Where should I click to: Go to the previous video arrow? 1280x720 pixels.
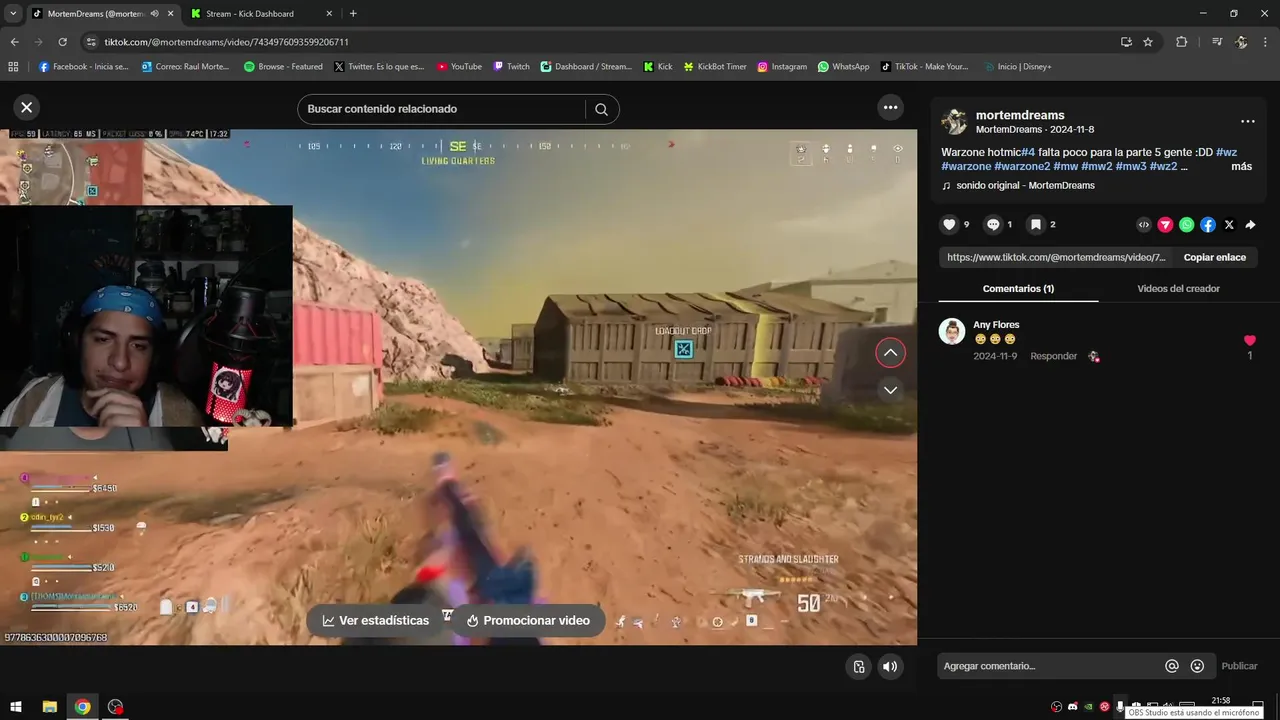tap(890, 353)
